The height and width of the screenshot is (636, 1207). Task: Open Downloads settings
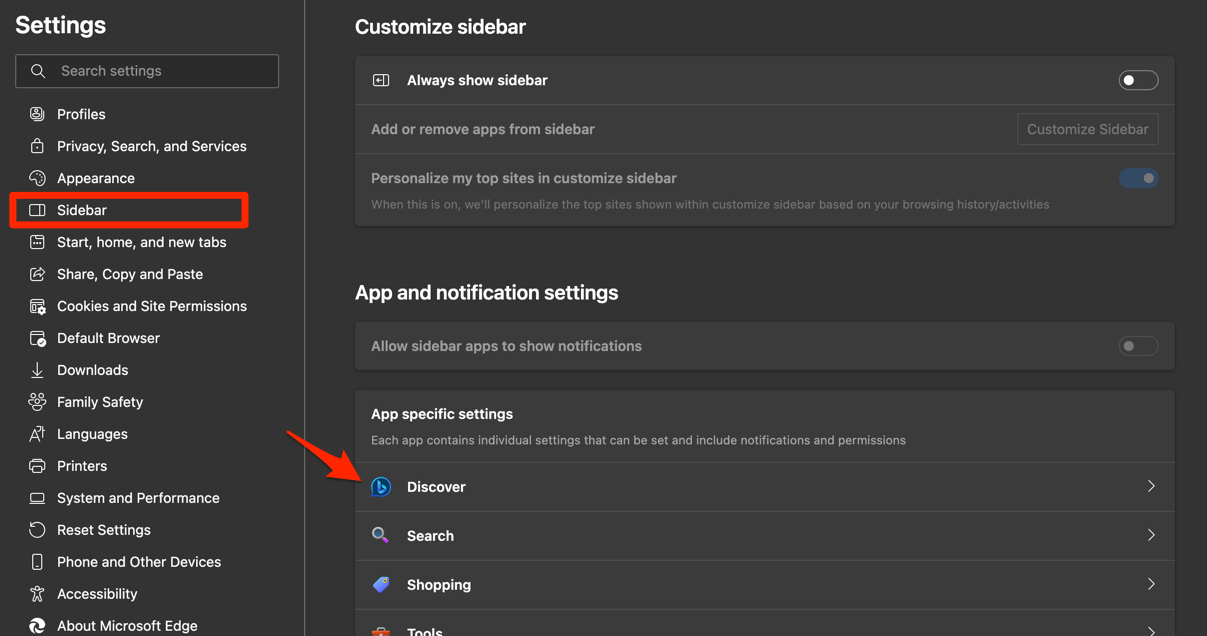pyautogui.click(x=92, y=370)
